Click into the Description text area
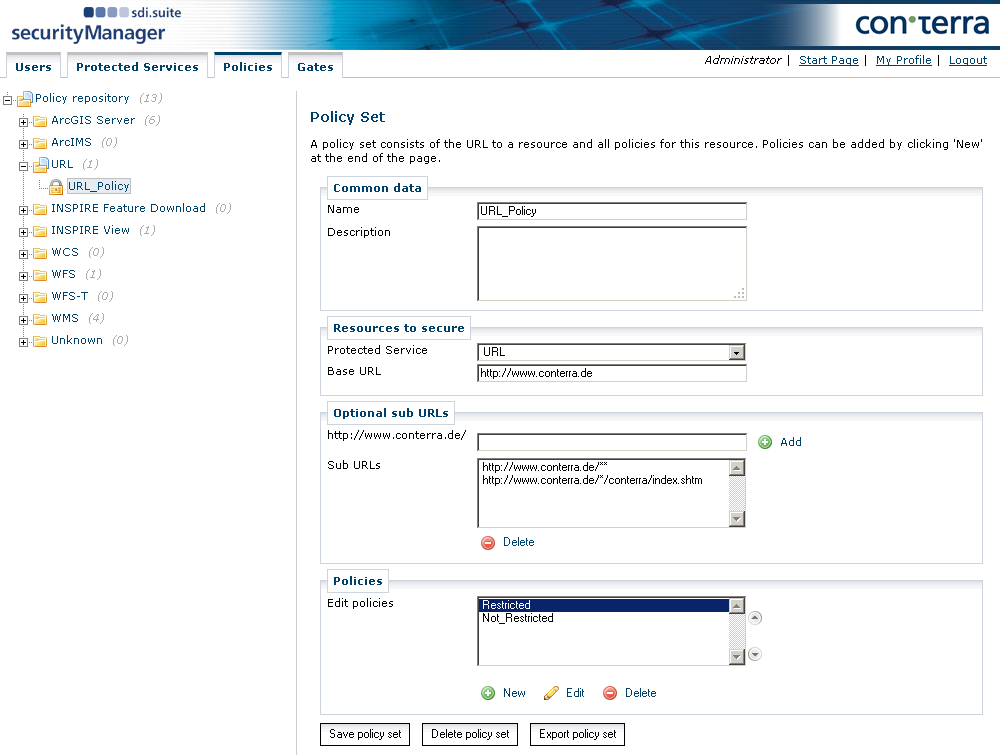The height and width of the screenshot is (755, 1000). point(611,263)
